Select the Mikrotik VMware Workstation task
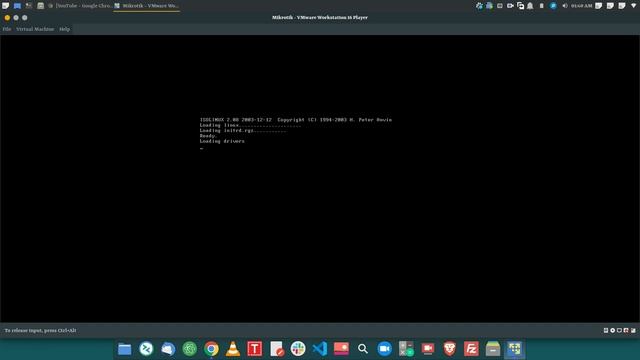 click(x=147, y=6)
